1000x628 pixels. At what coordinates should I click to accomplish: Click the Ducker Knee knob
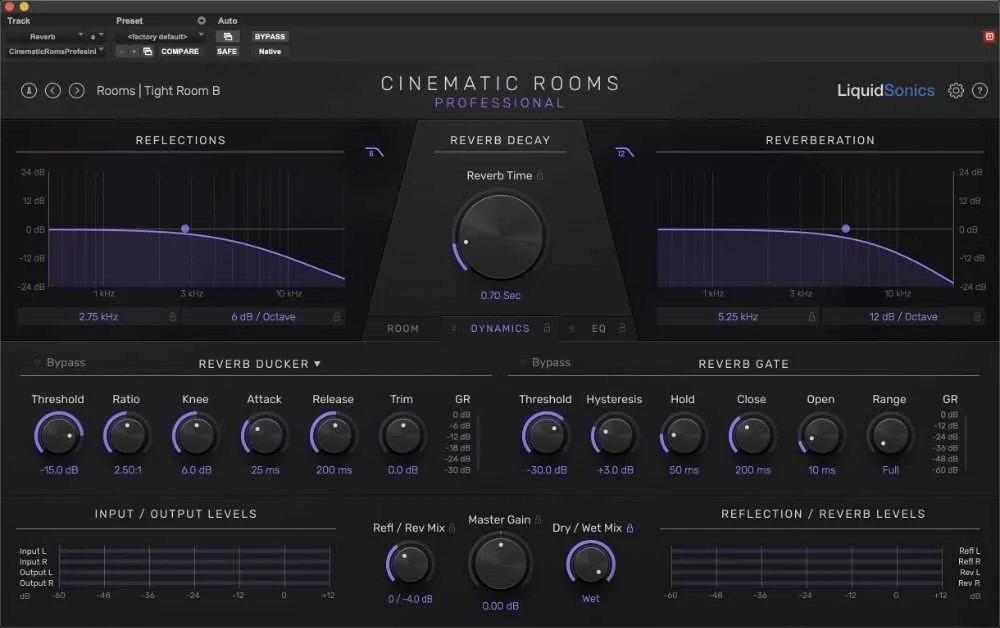click(196, 435)
